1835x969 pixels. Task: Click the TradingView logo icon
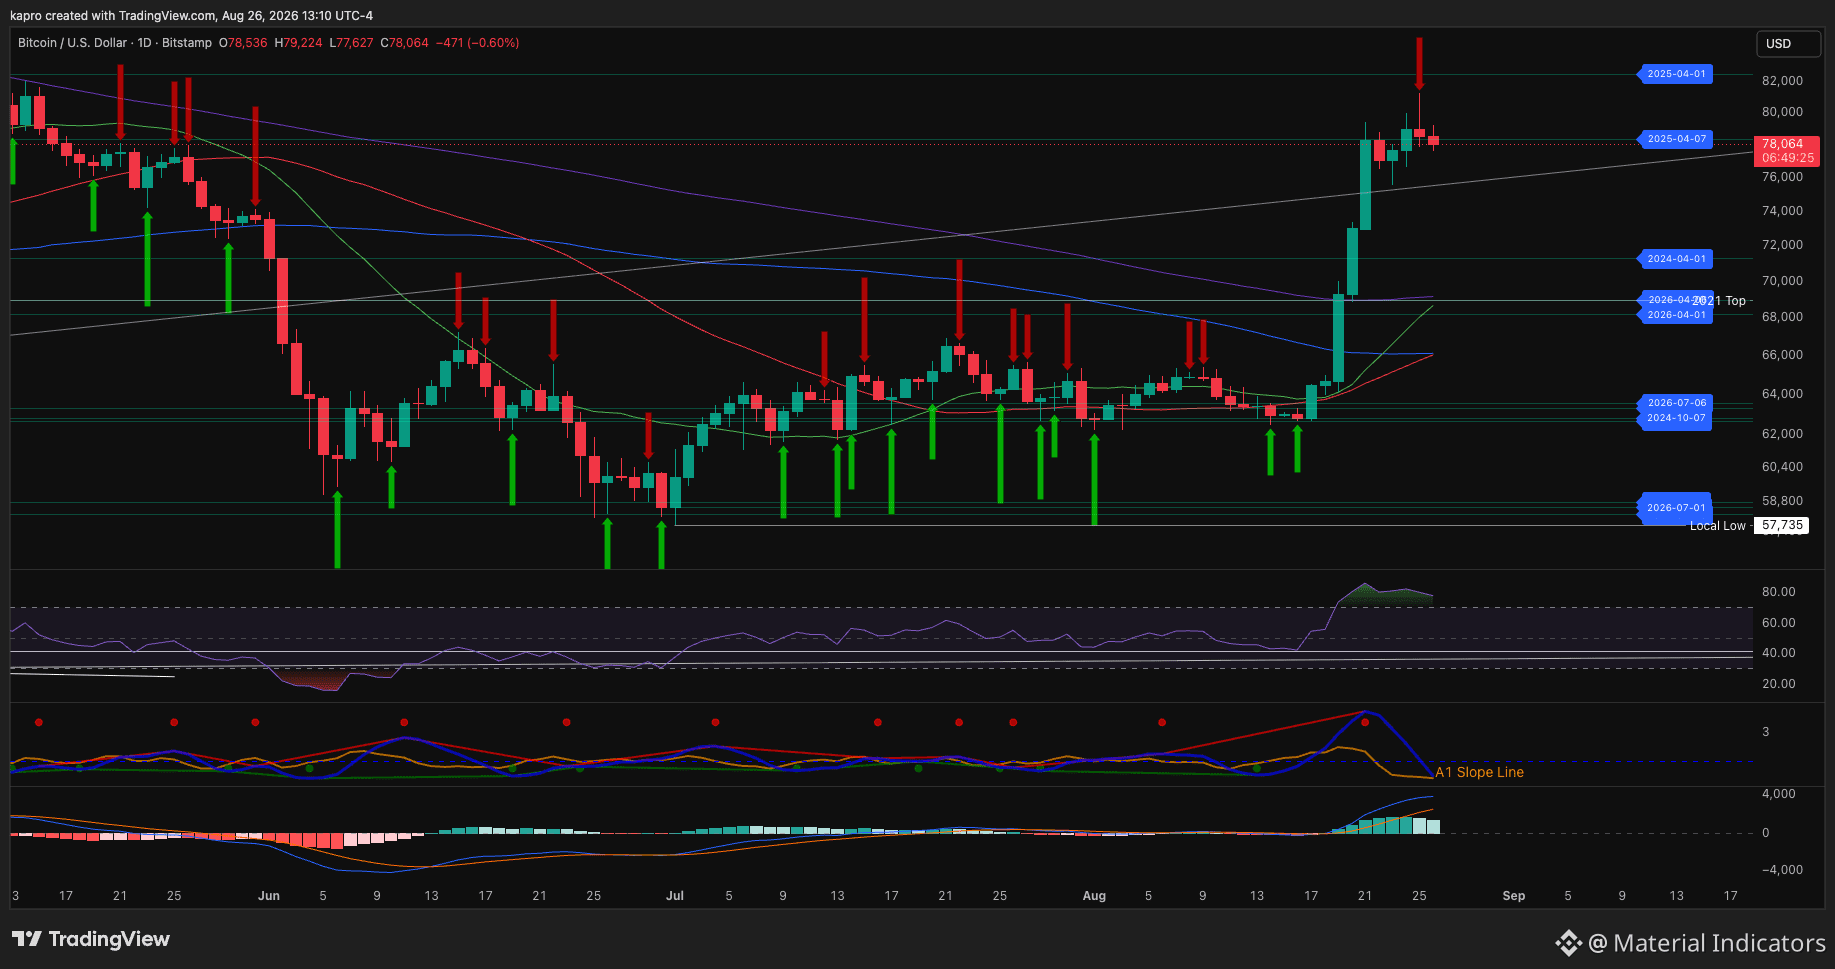[27, 939]
